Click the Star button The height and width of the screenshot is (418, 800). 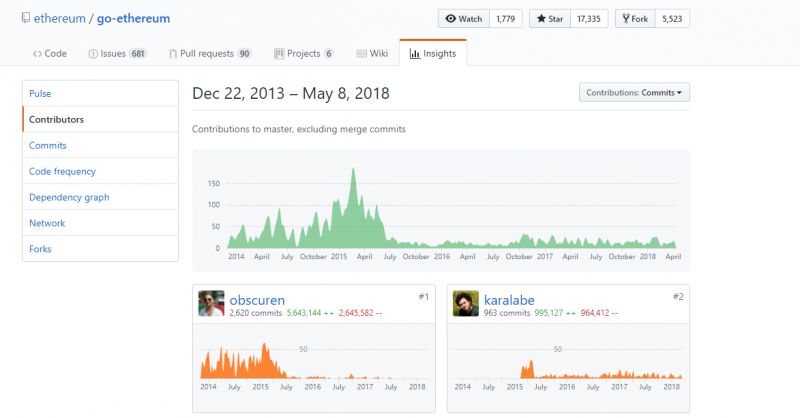(x=550, y=19)
